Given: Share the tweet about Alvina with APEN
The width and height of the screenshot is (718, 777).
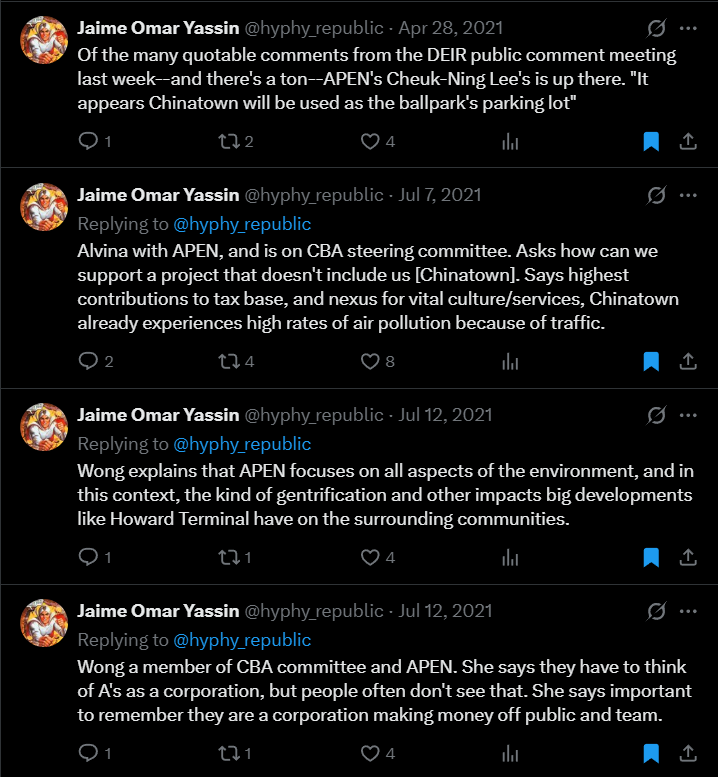Looking at the screenshot, I should tap(688, 361).
